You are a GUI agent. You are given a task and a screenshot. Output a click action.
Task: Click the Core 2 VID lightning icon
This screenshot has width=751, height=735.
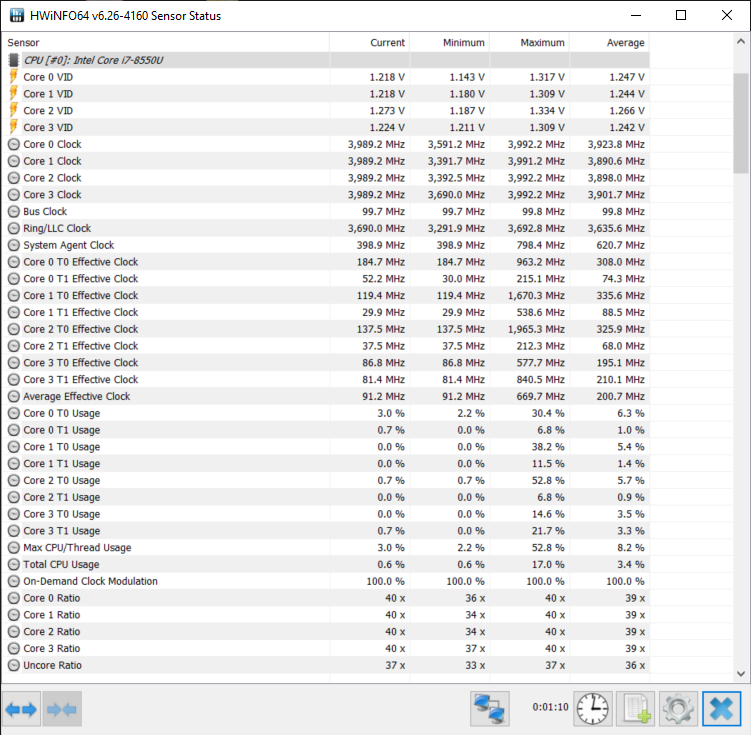[14, 110]
